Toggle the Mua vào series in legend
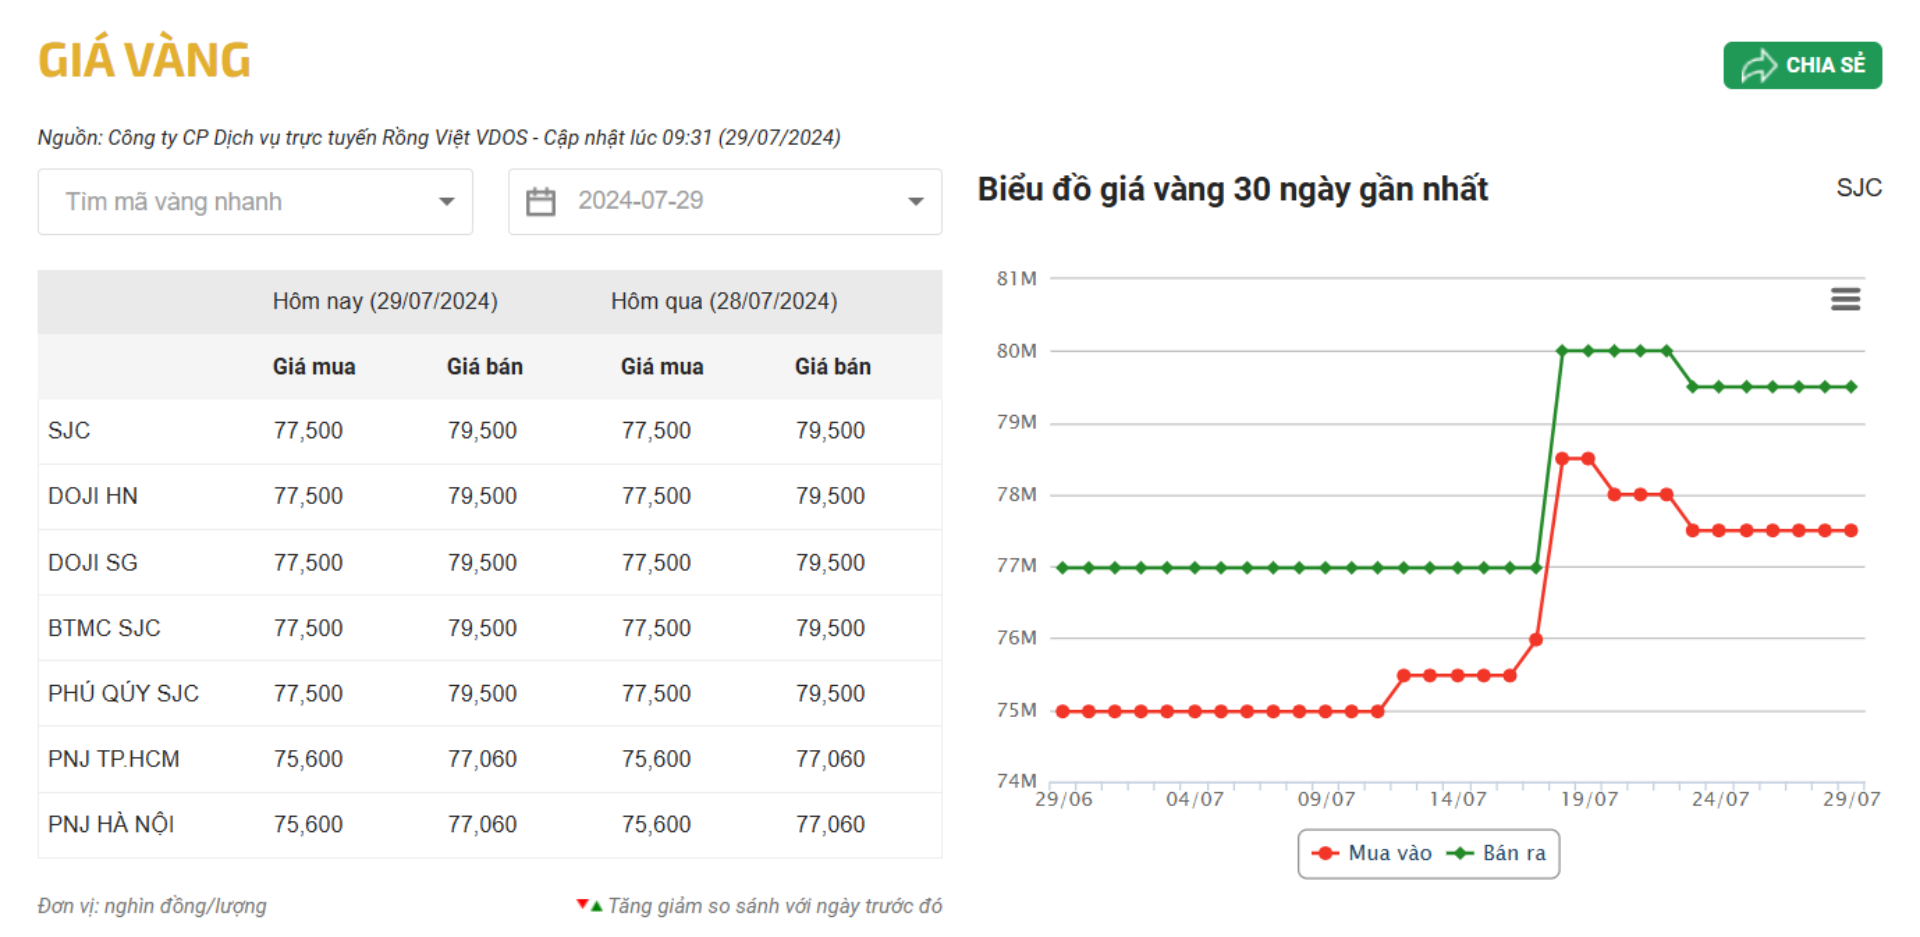 [1372, 853]
